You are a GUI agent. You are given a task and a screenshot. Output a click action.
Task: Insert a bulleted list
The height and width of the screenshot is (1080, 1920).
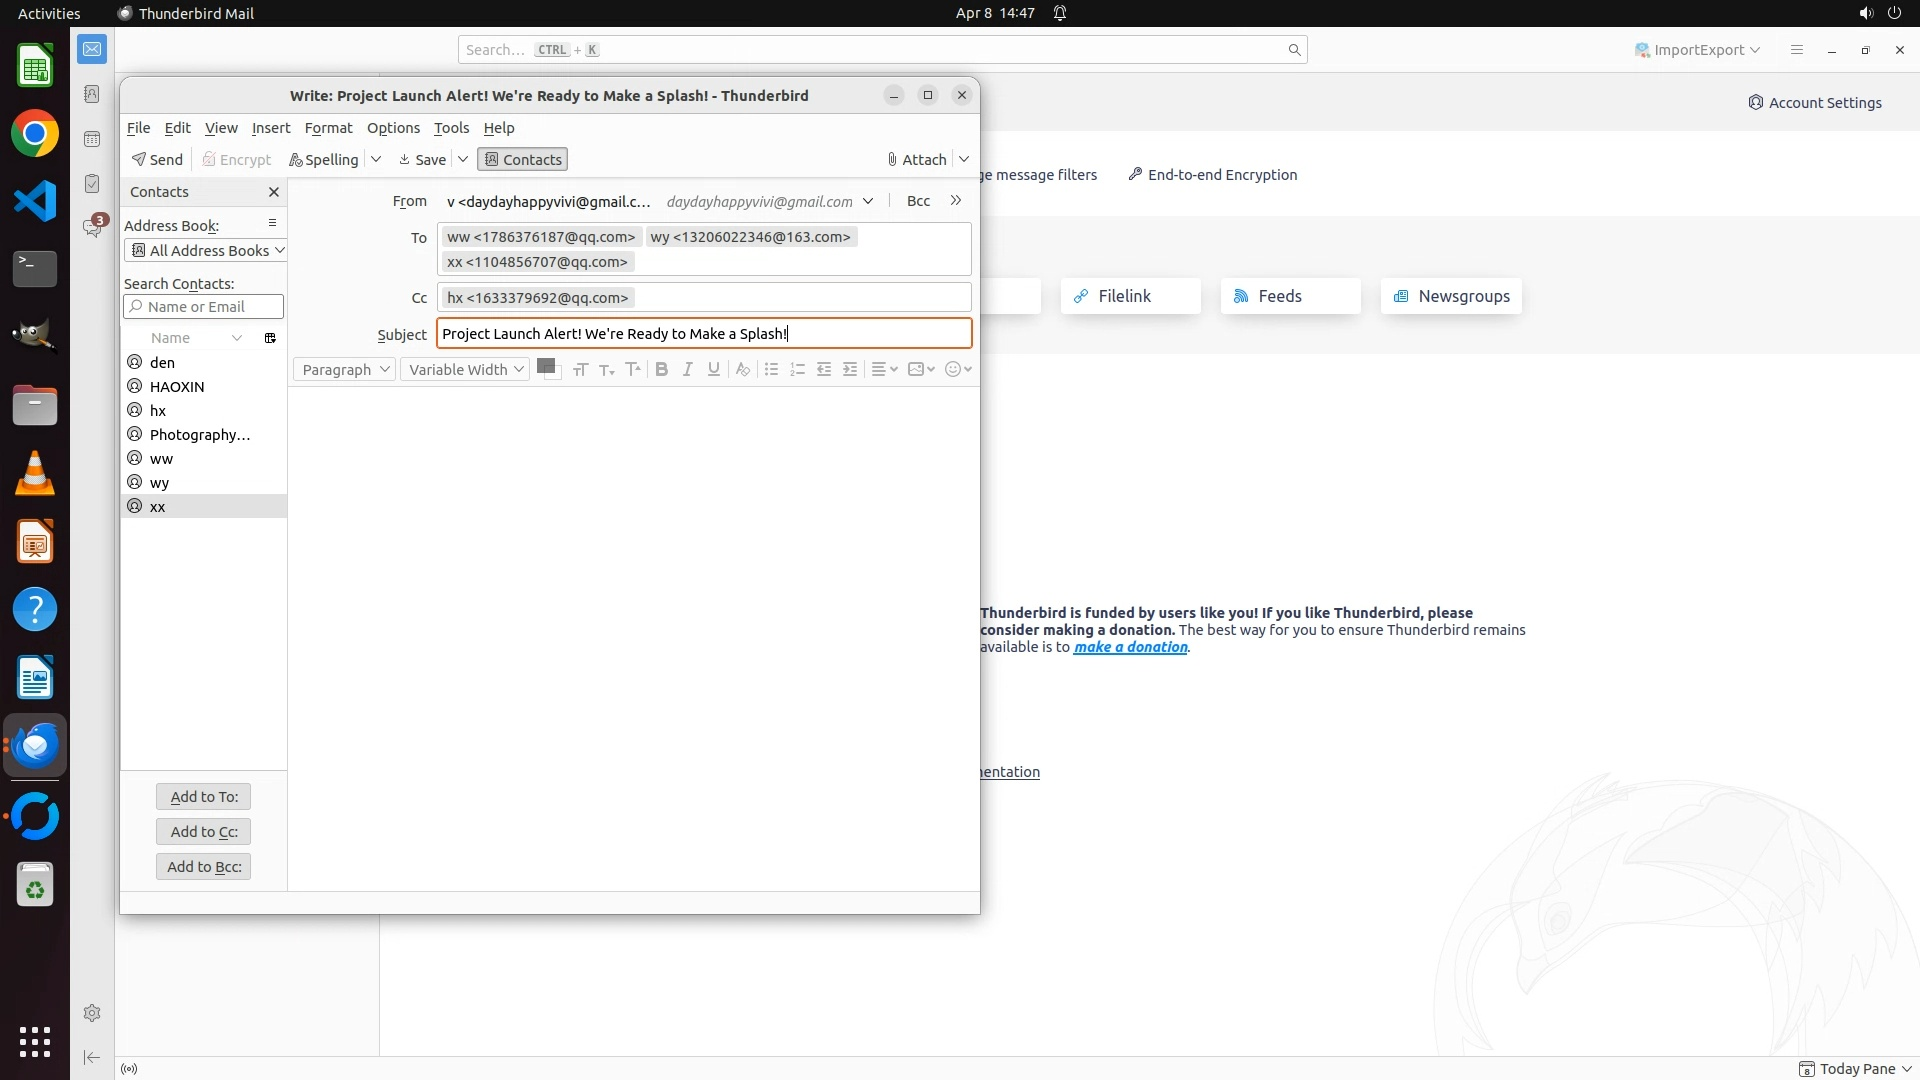[x=771, y=369]
